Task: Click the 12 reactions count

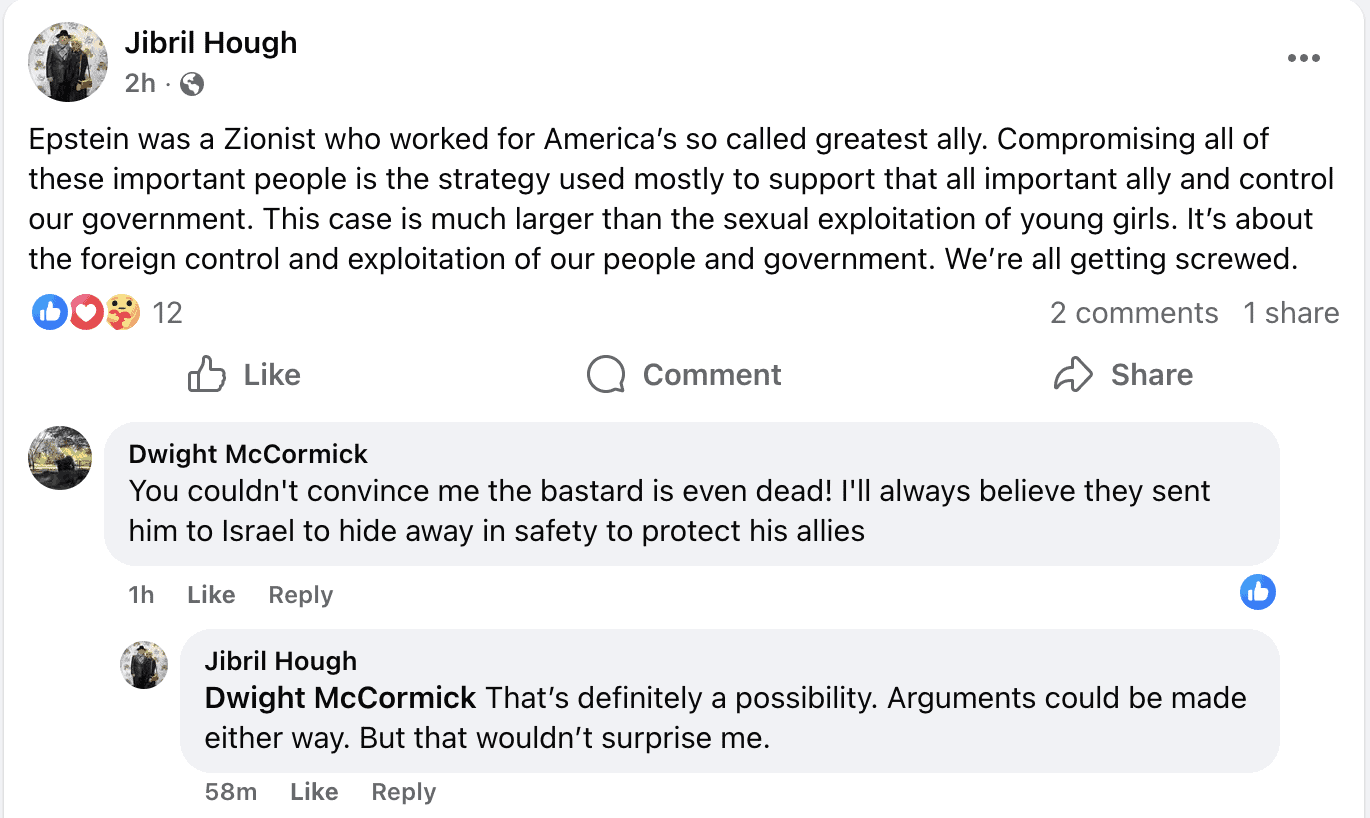Action: point(167,313)
